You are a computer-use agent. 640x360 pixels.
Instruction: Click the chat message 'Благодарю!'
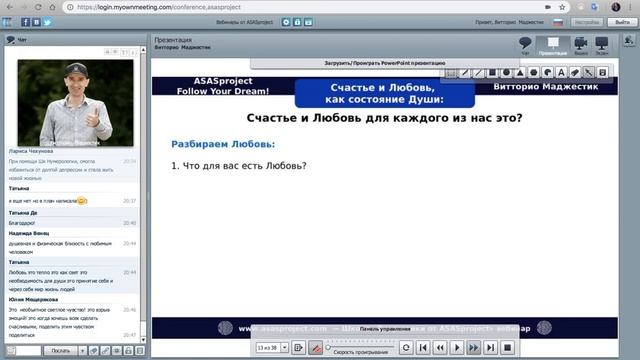point(22,223)
